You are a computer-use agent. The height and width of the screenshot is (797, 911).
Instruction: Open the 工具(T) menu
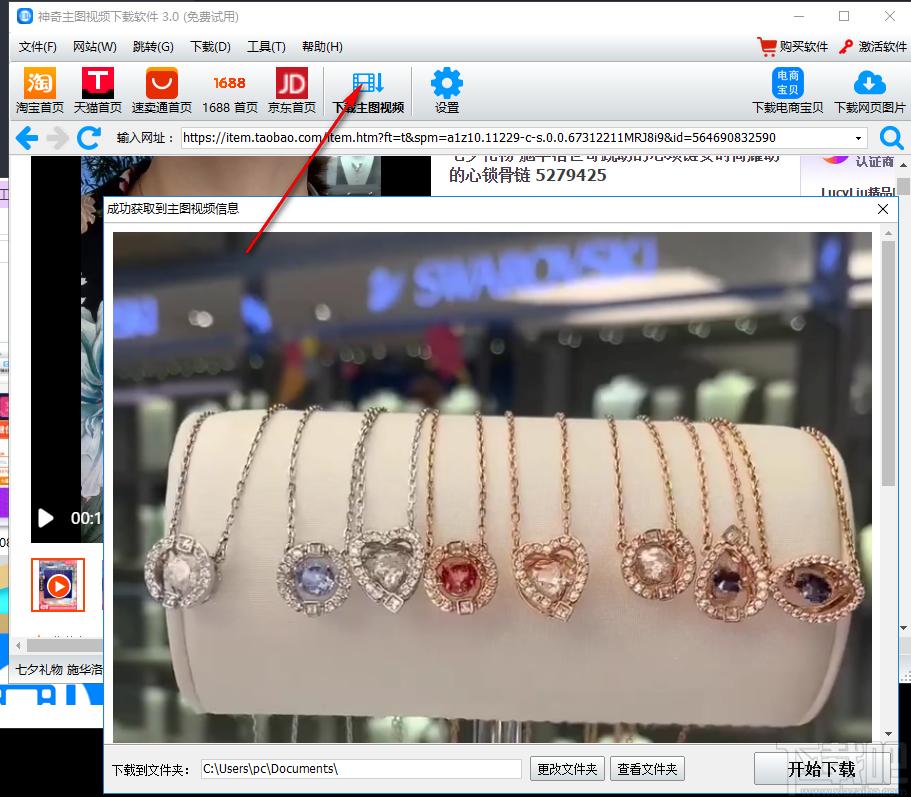point(266,47)
